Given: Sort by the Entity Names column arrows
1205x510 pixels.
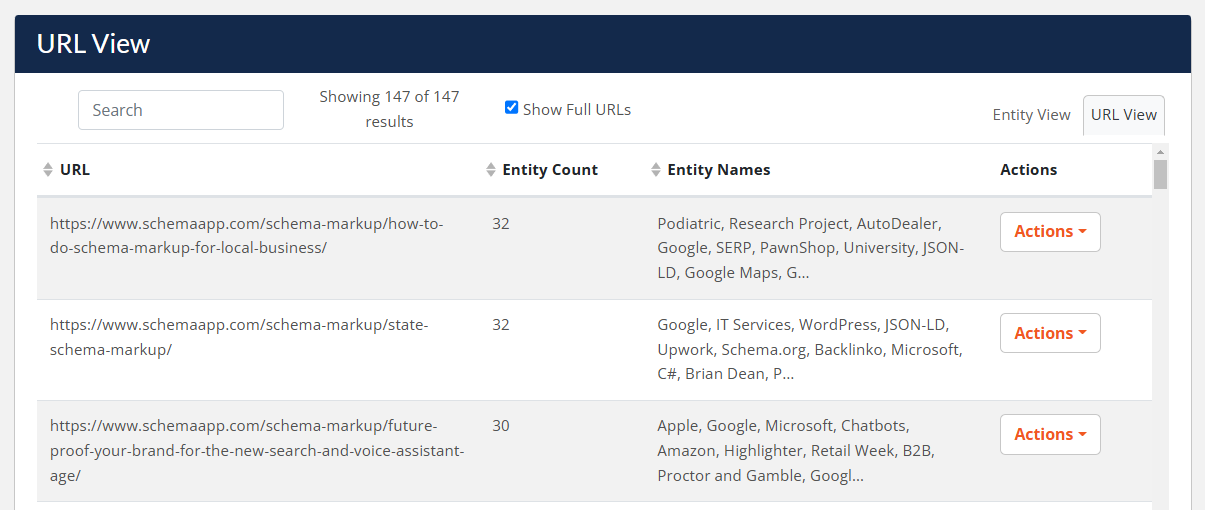Looking at the screenshot, I should pyautogui.click(x=656, y=170).
